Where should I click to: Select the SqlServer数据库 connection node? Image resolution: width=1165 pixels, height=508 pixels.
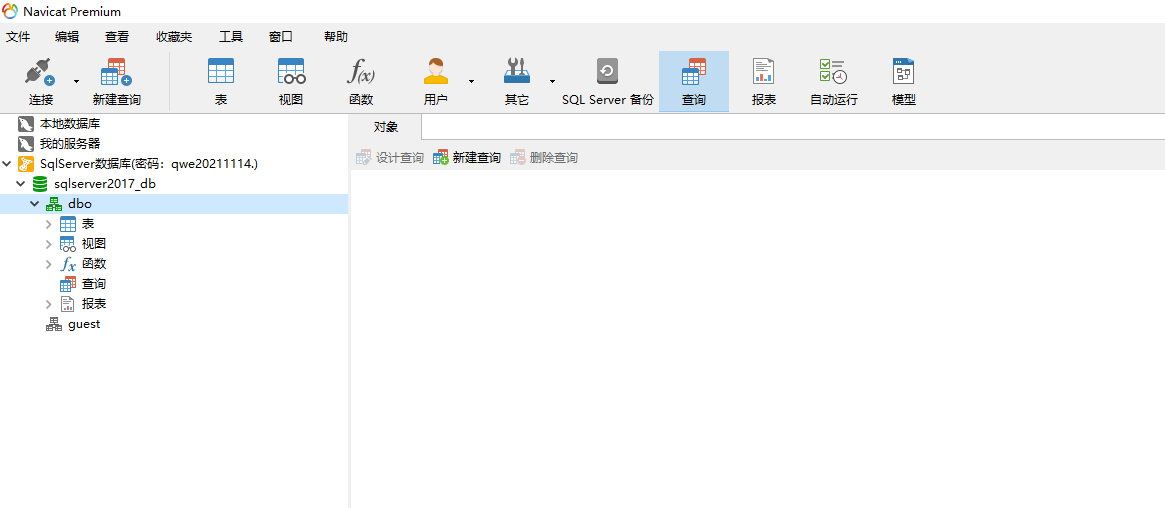click(x=149, y=163)
